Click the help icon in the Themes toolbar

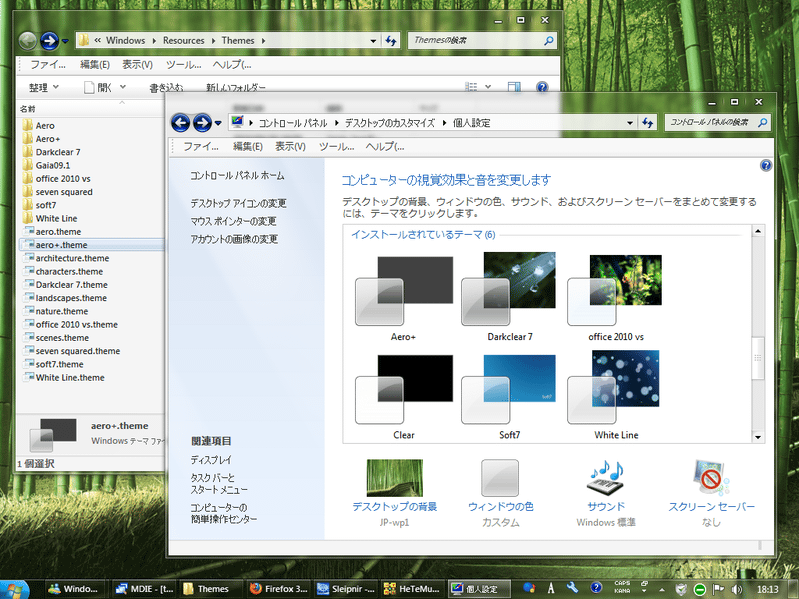click(542, 87)
